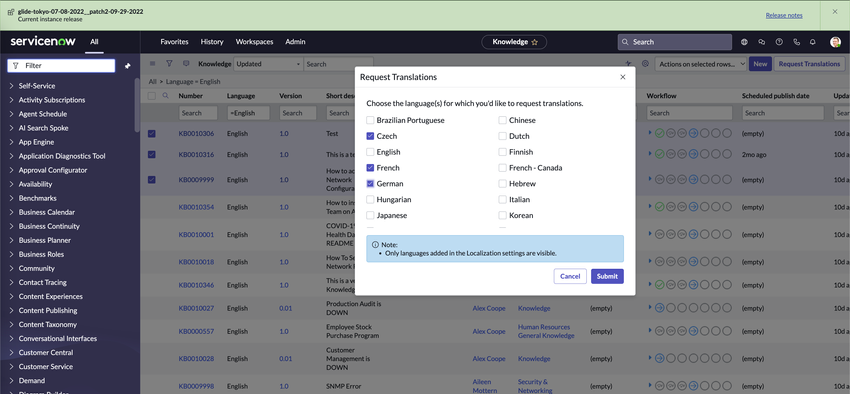850x394 pixels.
Task: Click the phone icon in the header
Action: 796,42
